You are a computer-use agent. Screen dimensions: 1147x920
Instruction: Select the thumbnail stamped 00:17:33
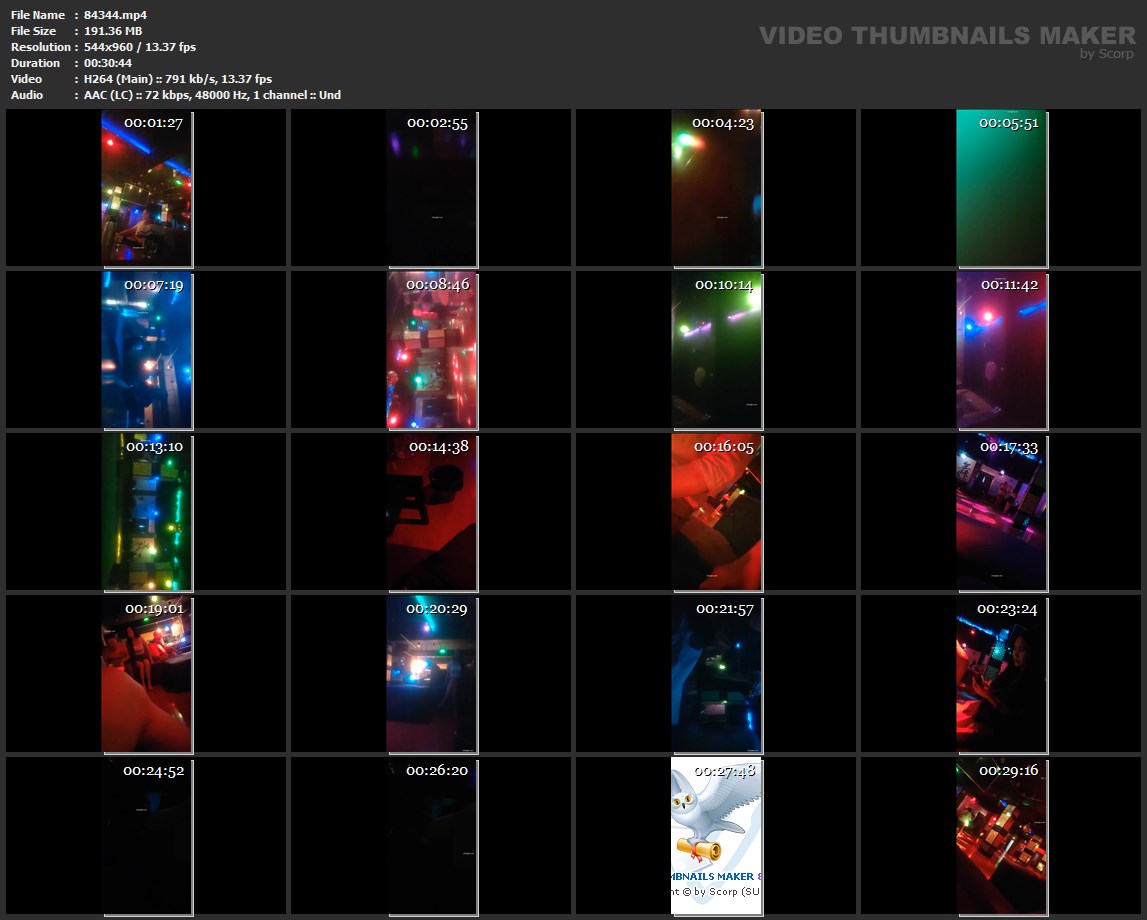(1001, 512)
